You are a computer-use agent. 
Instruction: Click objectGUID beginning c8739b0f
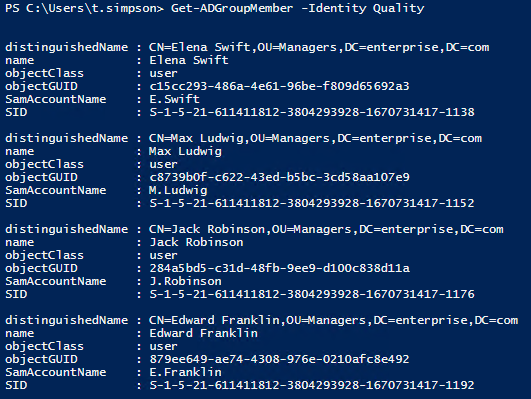[x=279, y=177]
